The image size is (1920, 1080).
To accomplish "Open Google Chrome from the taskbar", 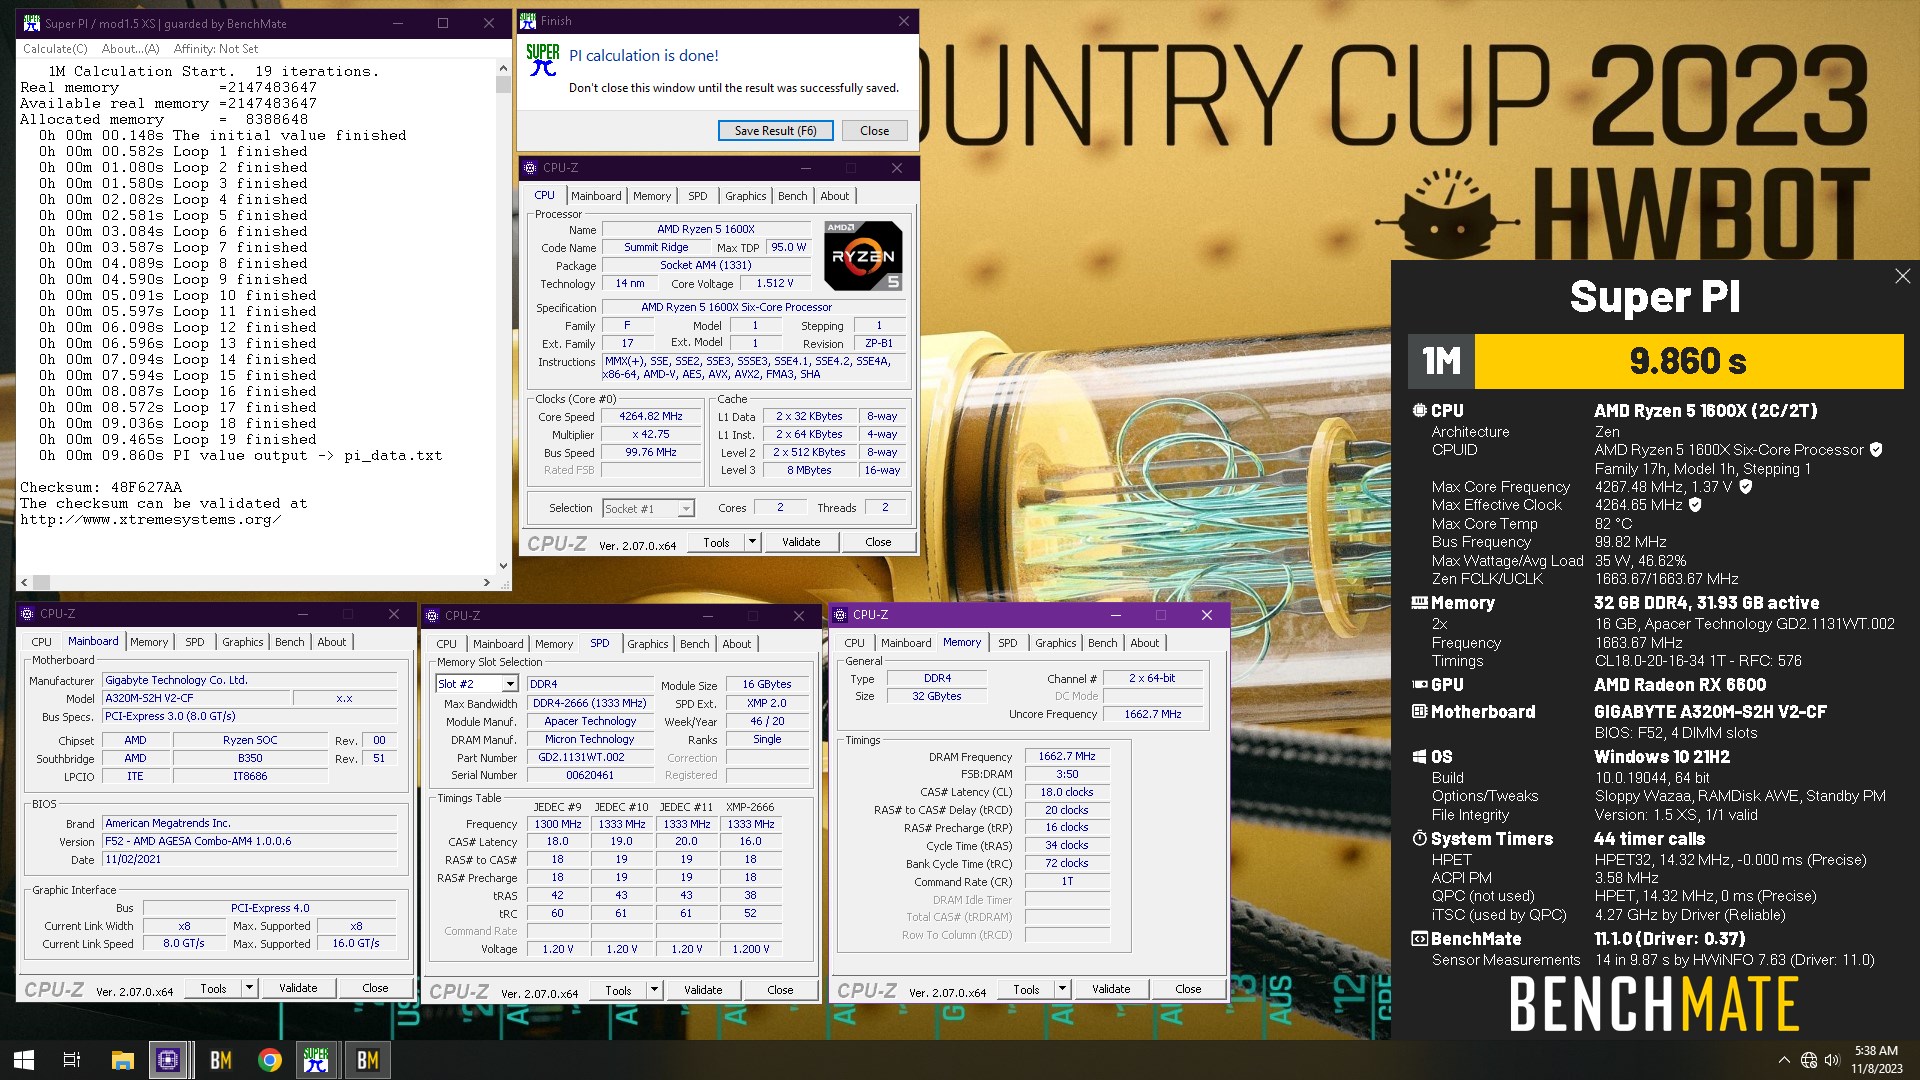I will pyautogui.click(x=269, y=1060).
